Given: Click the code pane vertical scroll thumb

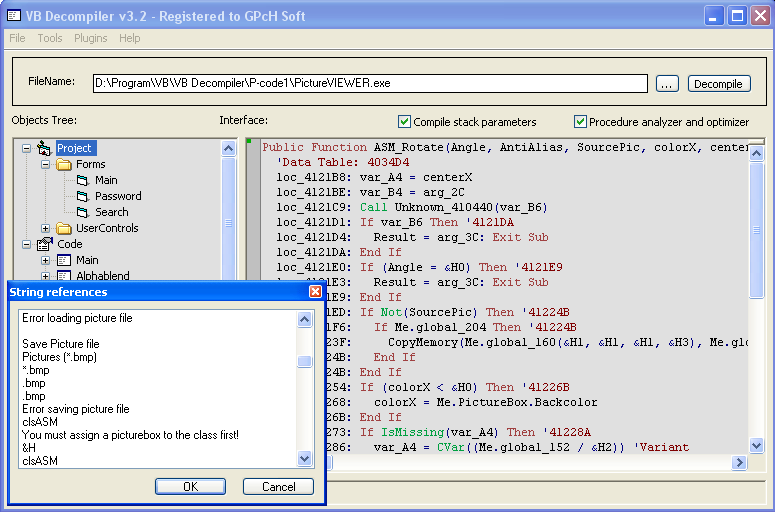Looking at the screenshot, I should pos(757,230).
